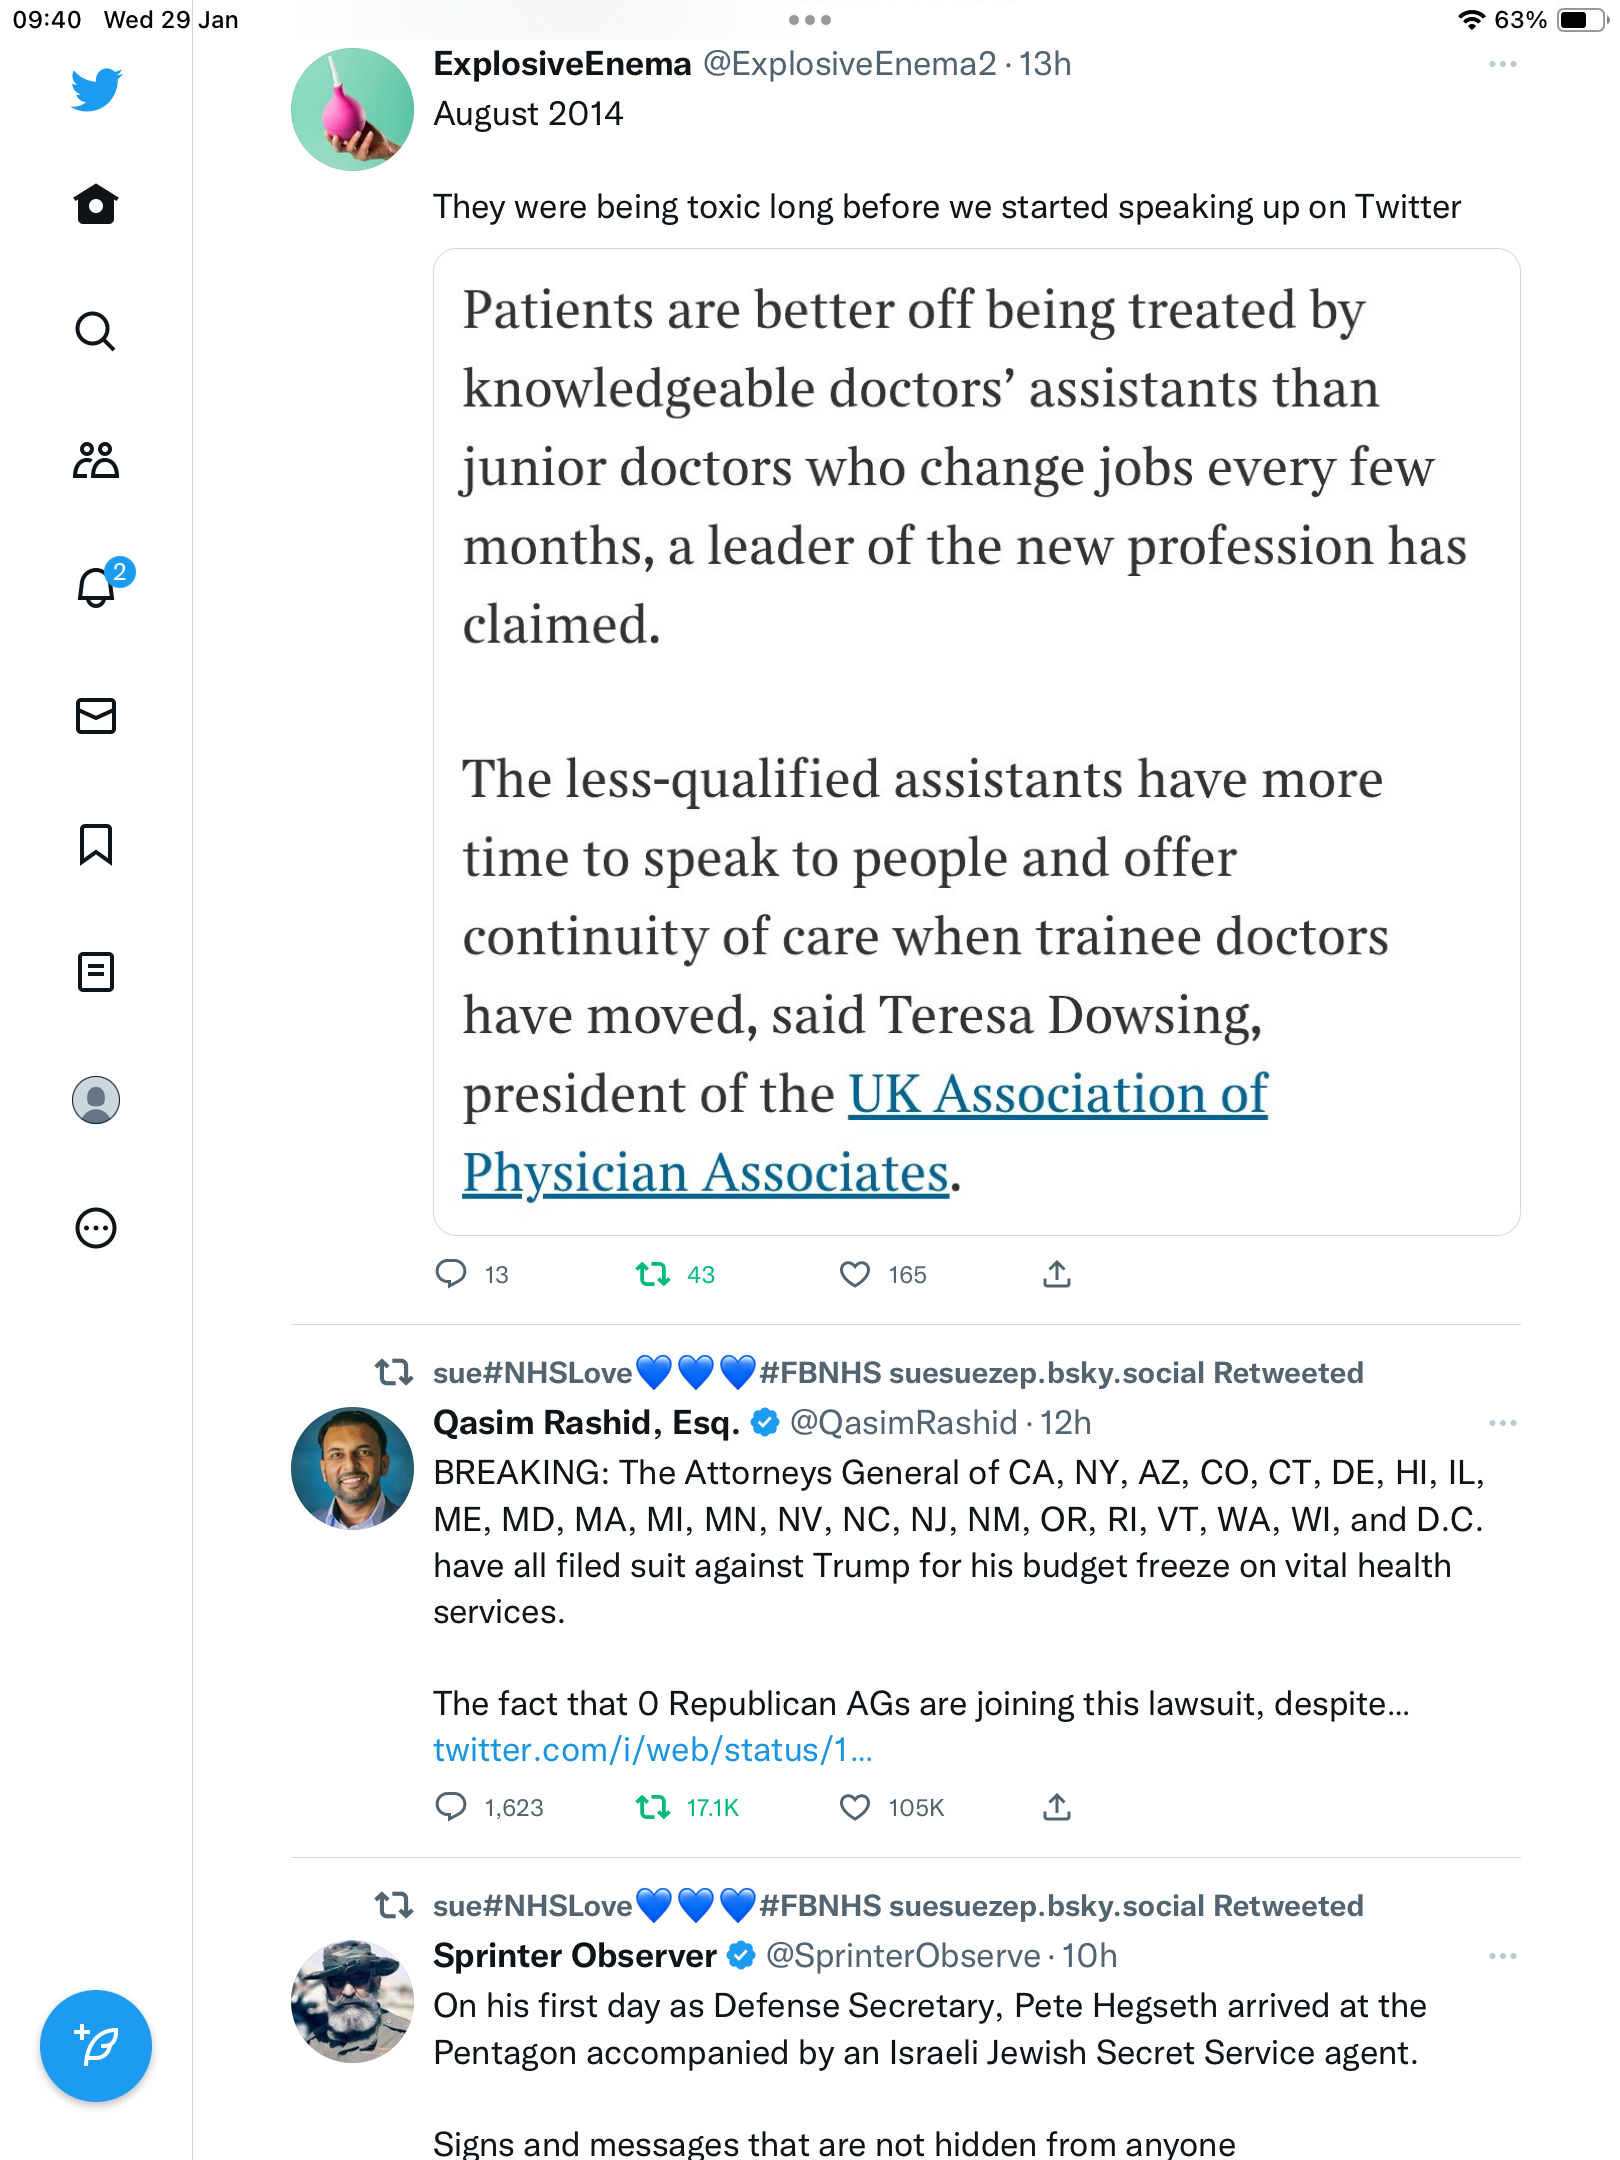This screenshot has height=2160, width=1620.
Task: Share the Qasim Rashid tweet
Action: pyautogui.click(x=1057, y=1807)
